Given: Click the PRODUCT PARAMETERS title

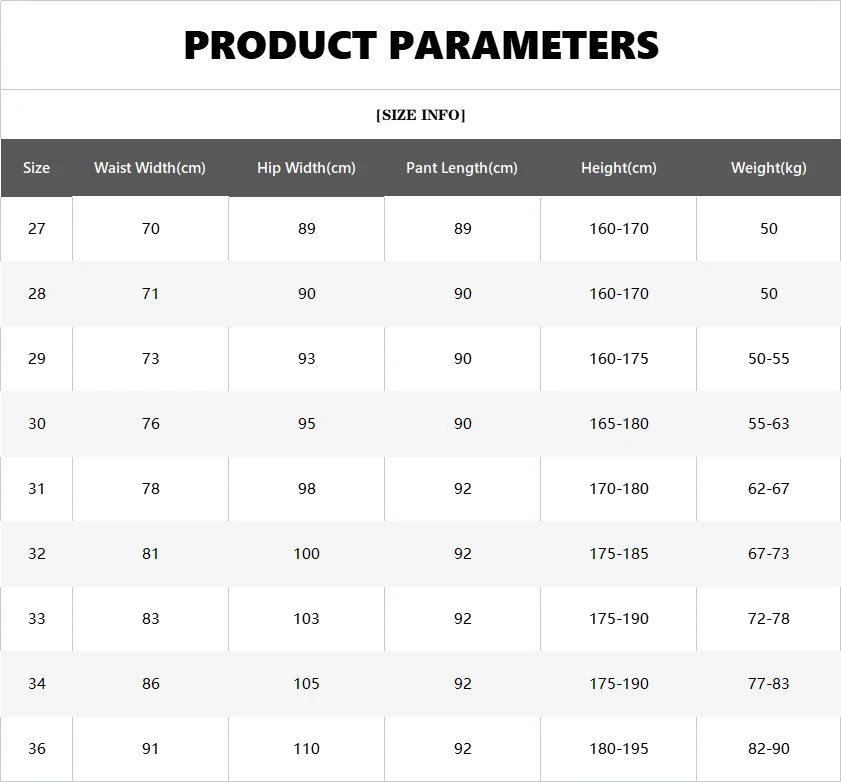Looking at the screenshot, I should (421, 46).
